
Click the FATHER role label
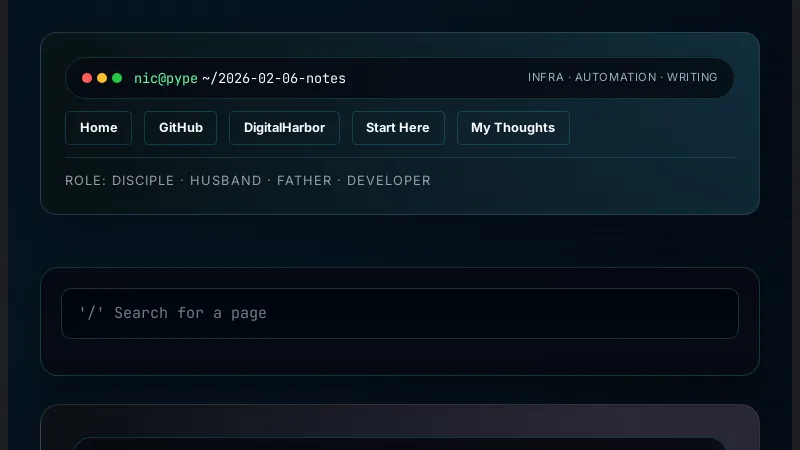306,181
